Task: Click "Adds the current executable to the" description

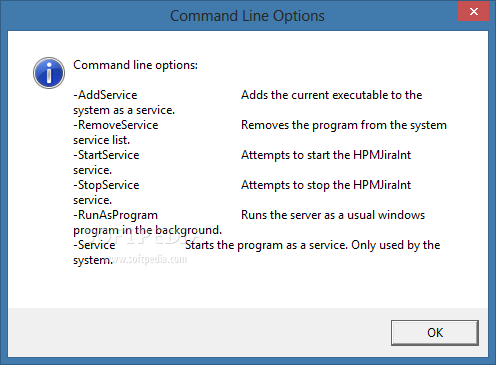Action: click(x=332, y=95)
